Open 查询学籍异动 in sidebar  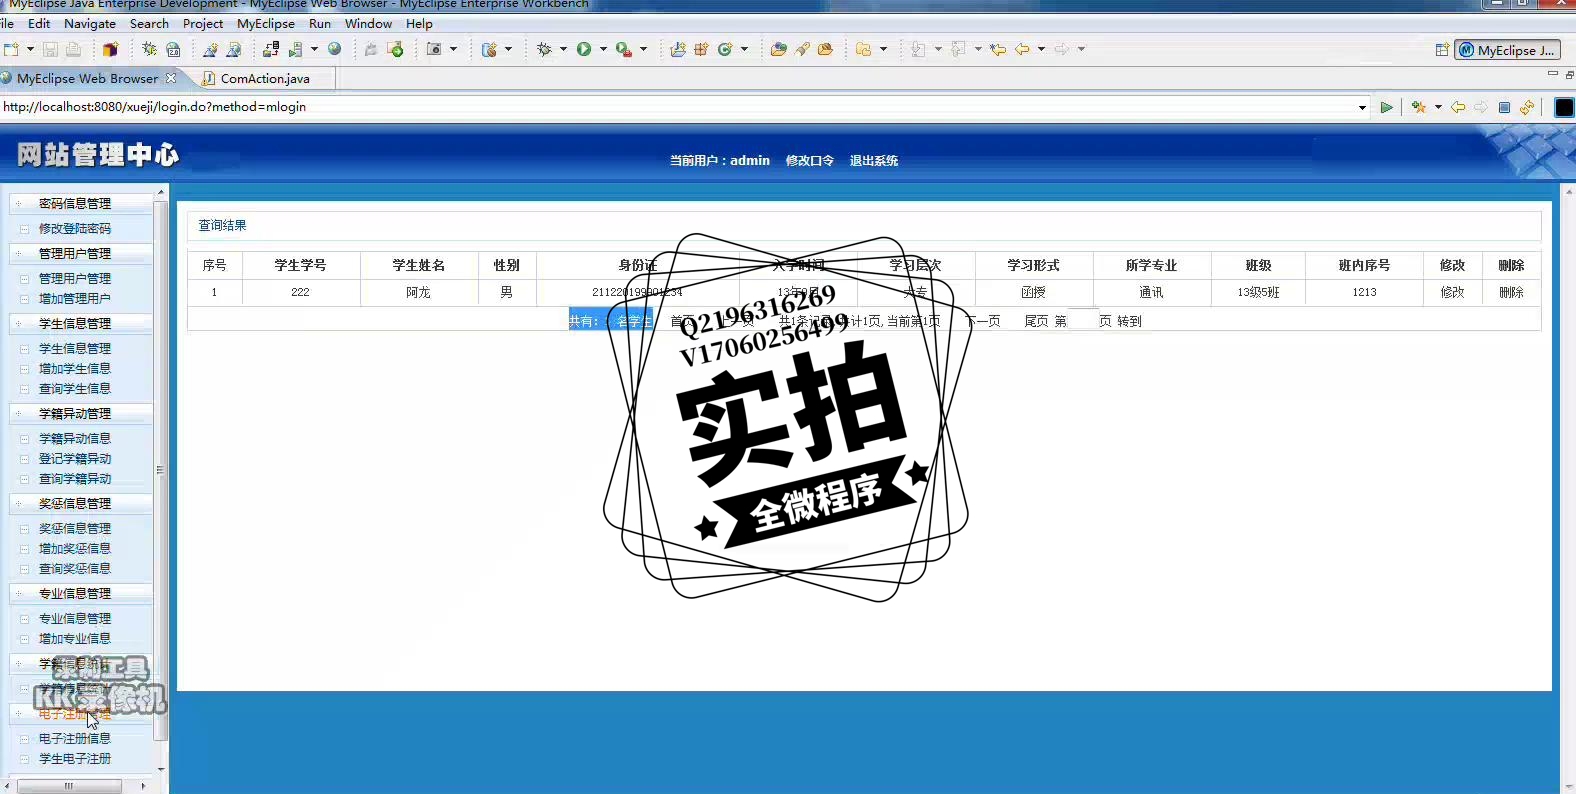click(75, 478)
